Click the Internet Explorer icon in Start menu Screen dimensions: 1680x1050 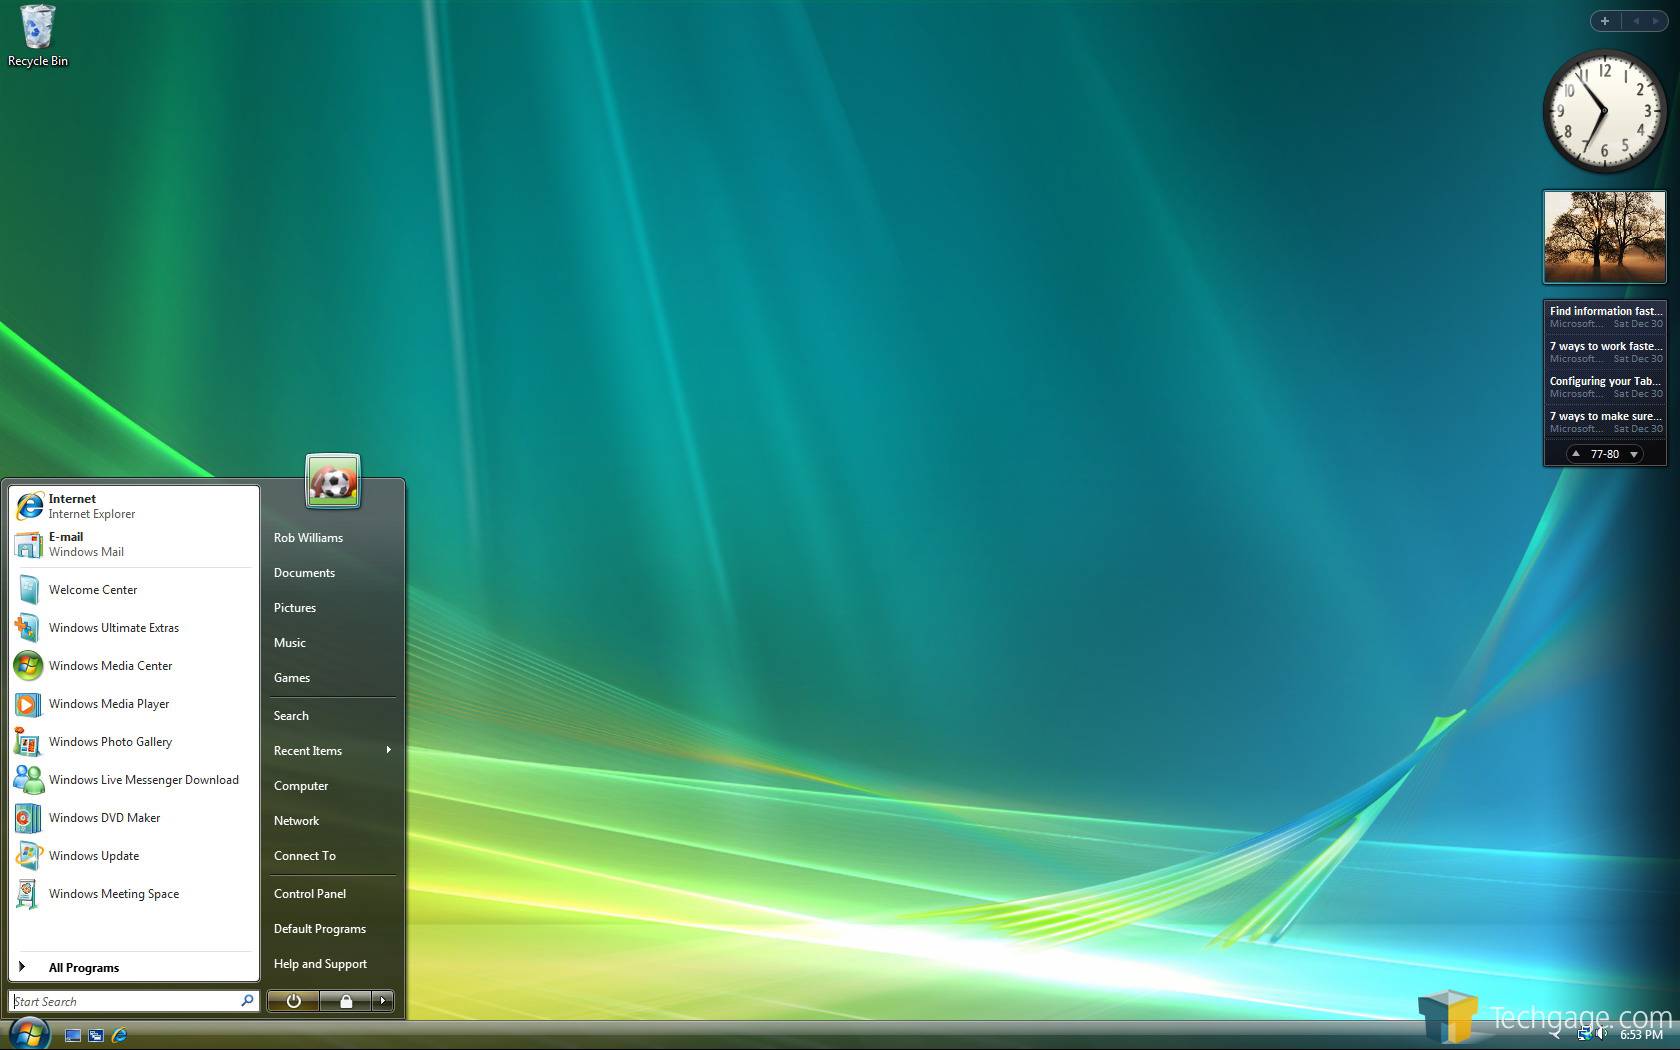pos(29,506)
